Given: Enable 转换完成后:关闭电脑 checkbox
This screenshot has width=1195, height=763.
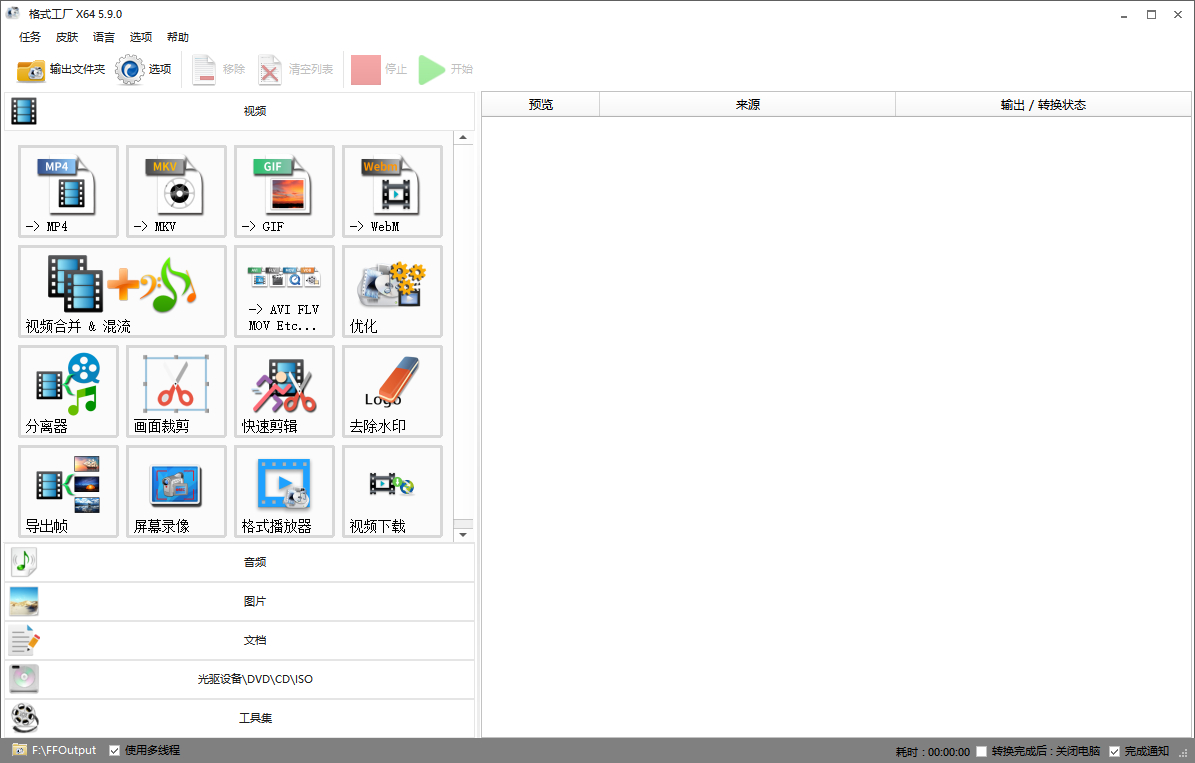Looking at the screenshot, I should pos(982,751).
